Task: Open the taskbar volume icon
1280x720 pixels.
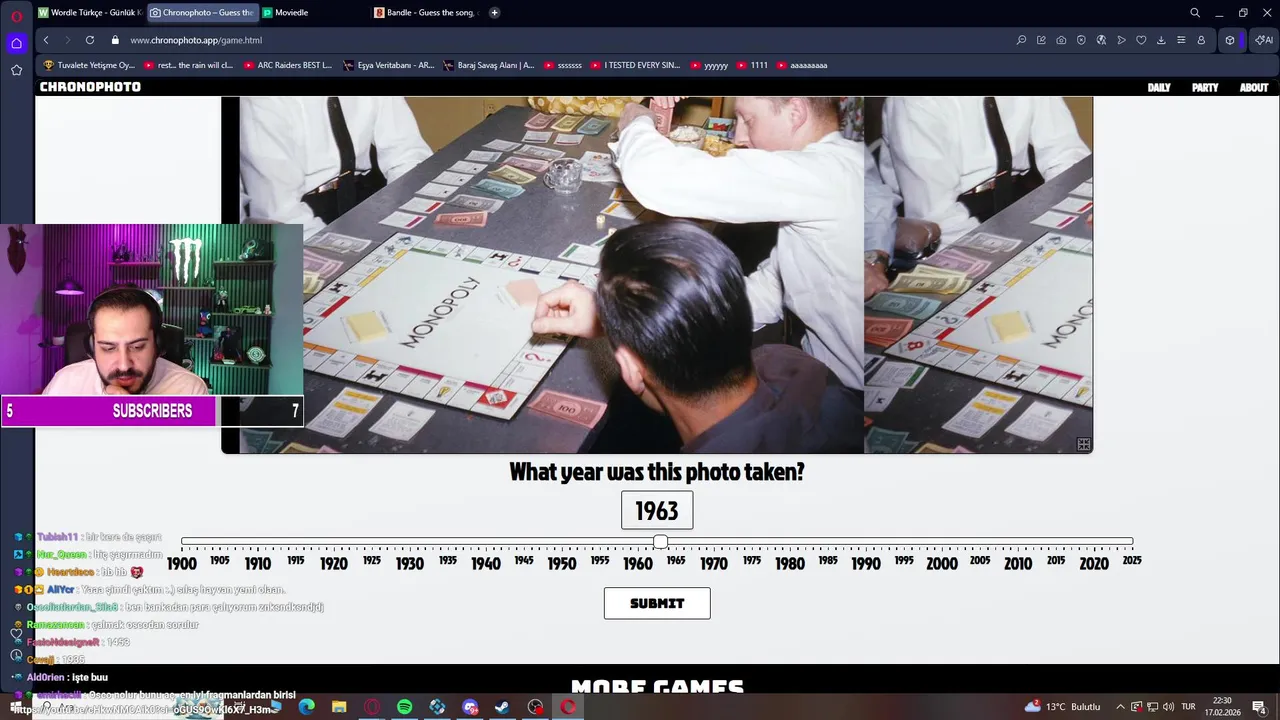Action: point(1168,707)
